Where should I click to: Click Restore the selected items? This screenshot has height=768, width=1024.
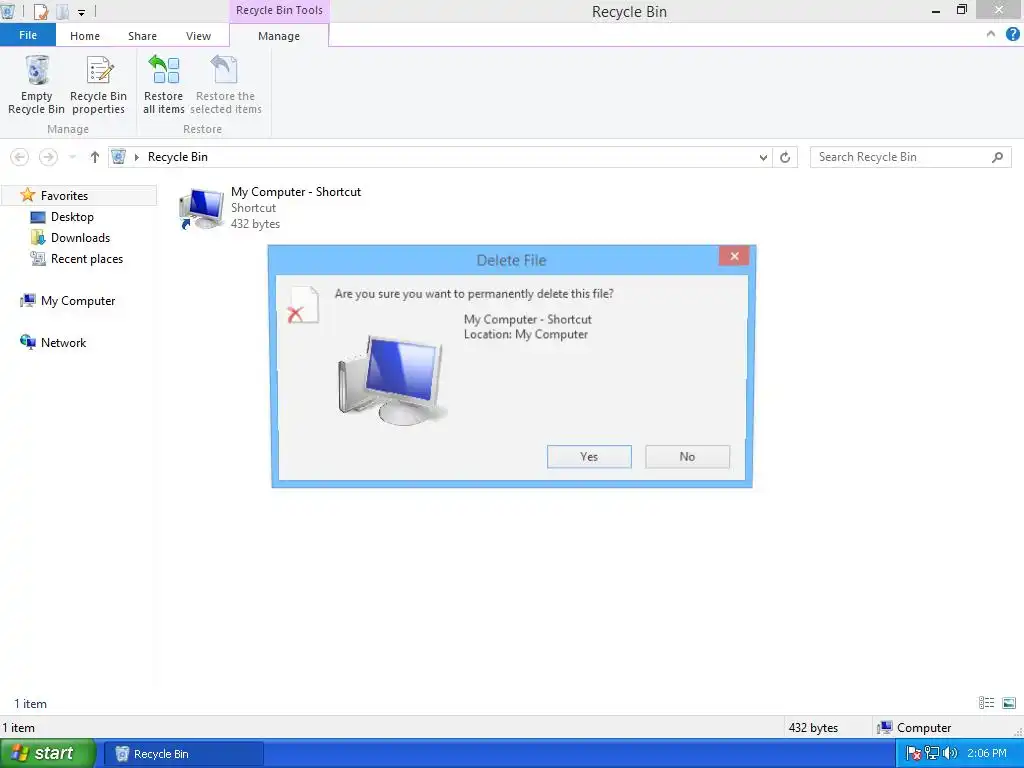coord(225,86)
